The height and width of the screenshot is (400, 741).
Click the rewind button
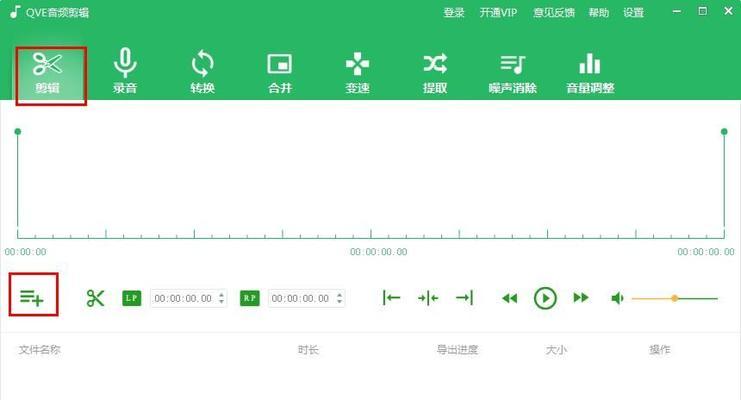pos(509,298)
